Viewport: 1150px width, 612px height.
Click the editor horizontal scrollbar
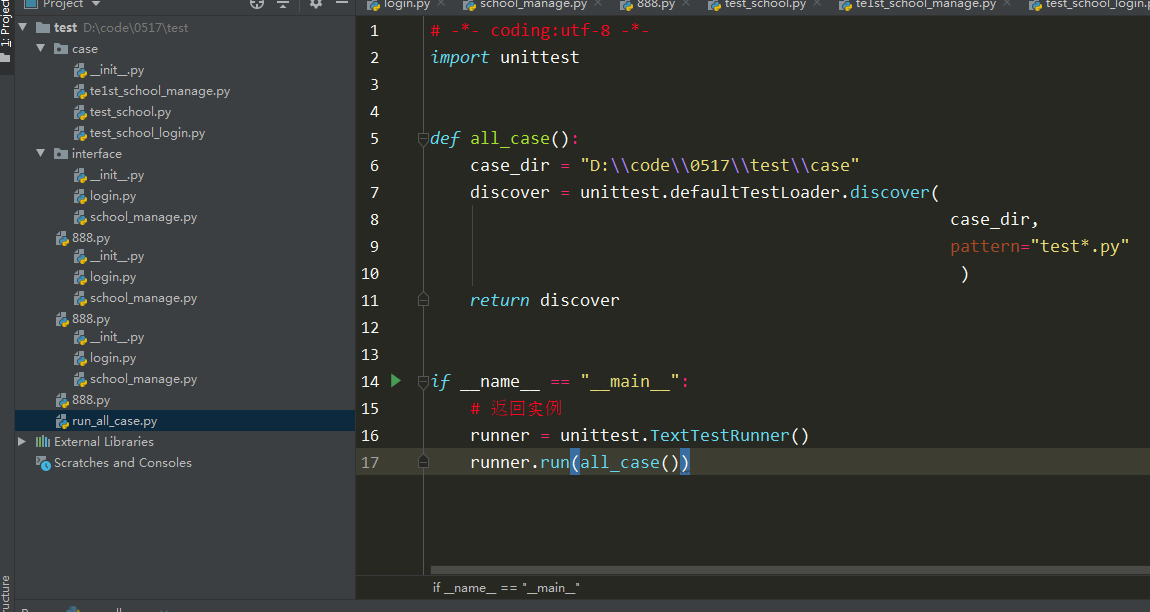tap(790, 570)
